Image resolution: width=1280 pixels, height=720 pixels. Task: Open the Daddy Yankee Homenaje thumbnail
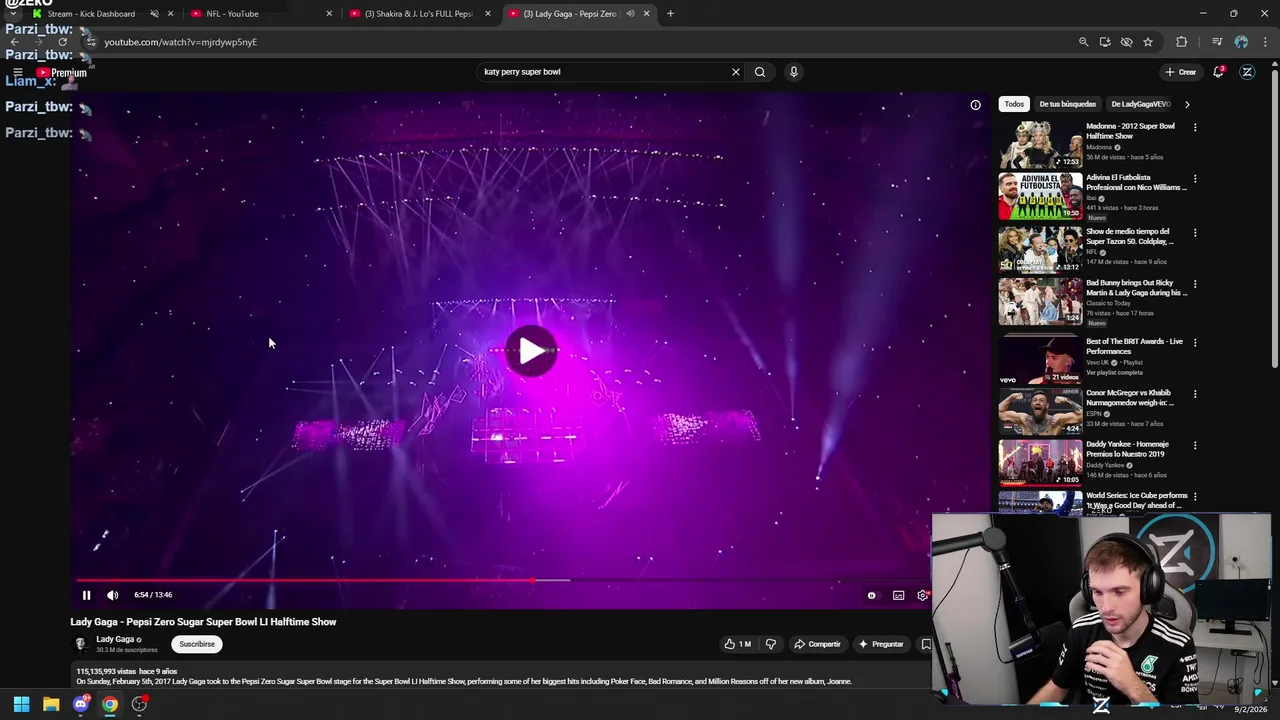coord(1040,462)
